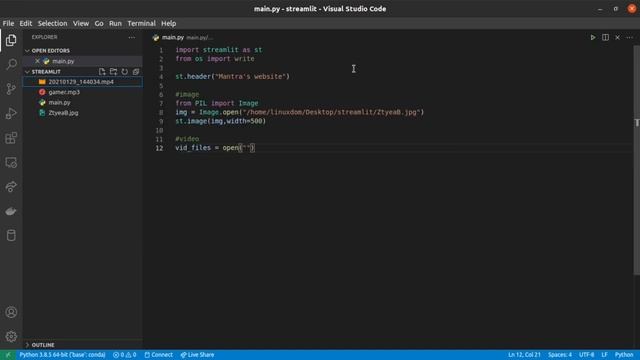
Task: Refresh the Explorer file tree
Action: point(124,72)
